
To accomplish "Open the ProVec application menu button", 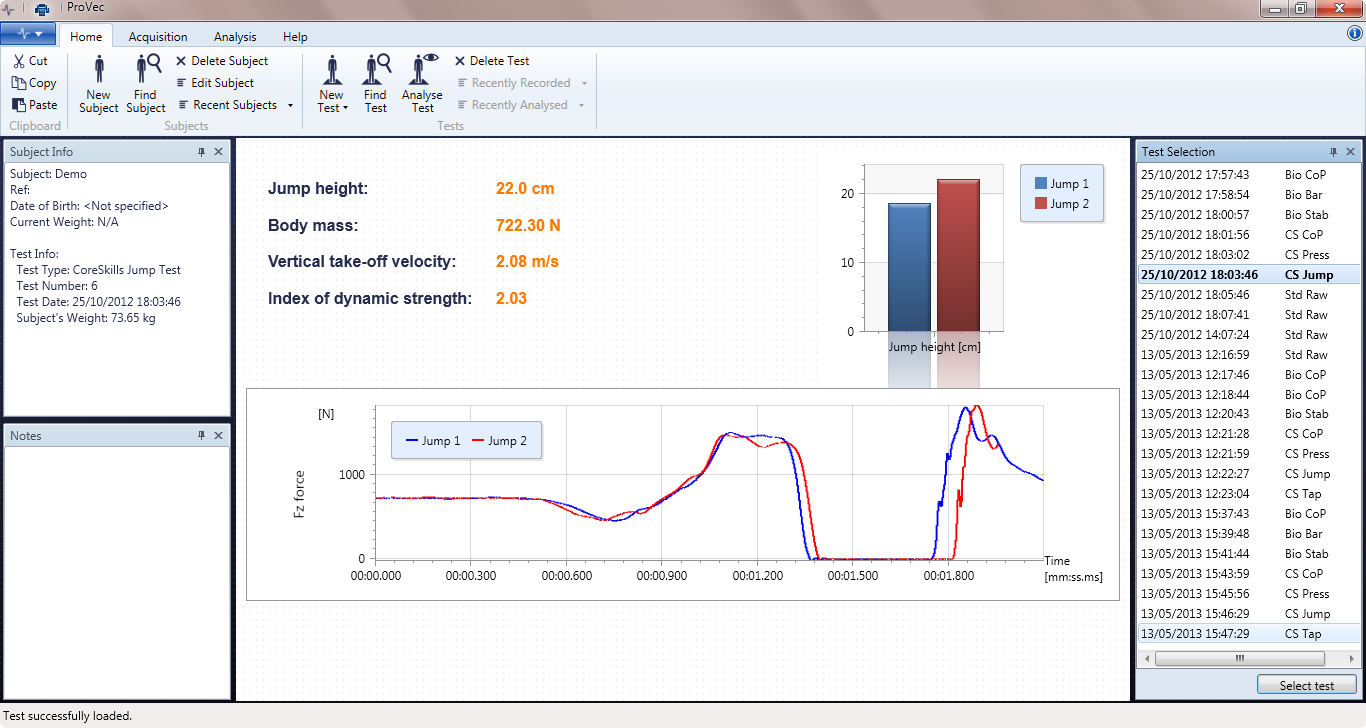I will pos(28,34).
